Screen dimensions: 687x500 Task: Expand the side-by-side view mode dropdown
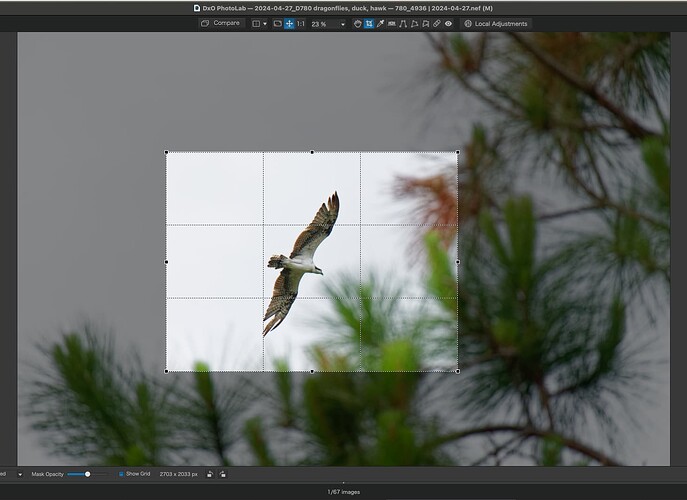point(259,23)
